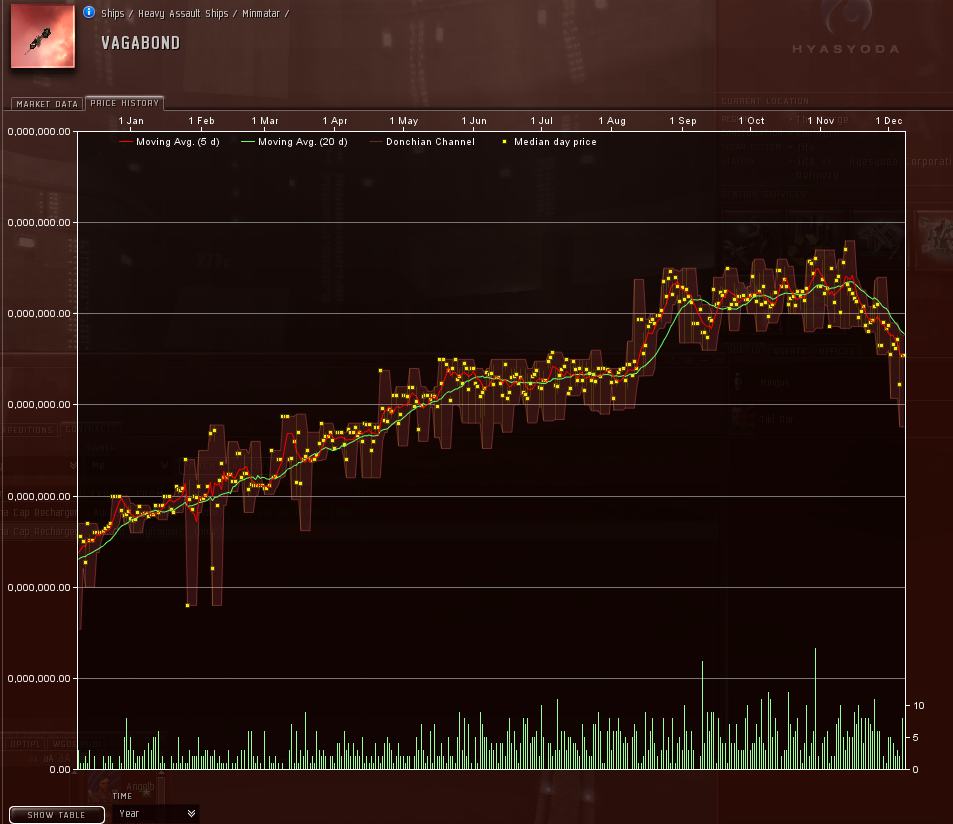953x824 pixels.
Task: Click the Minmatar breadcrumb link
Action: tap(261, 13)
